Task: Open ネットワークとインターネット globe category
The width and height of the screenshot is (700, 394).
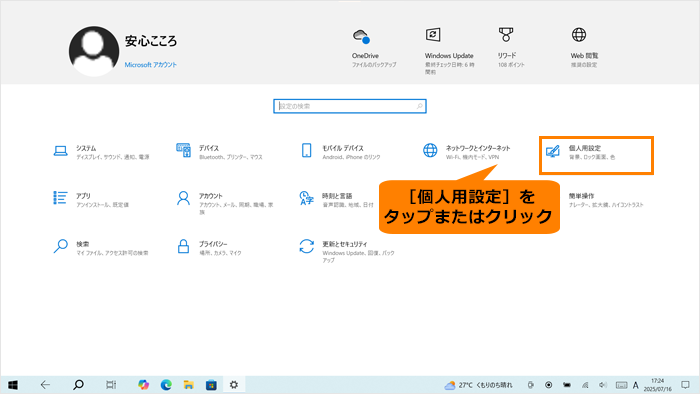Action: [x=466, y=152]
